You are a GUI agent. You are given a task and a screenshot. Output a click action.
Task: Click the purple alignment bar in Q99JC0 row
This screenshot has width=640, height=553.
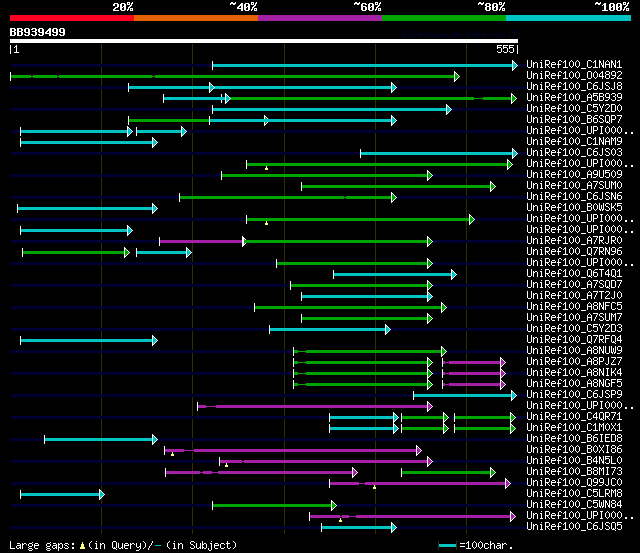(x=420, y=484)
